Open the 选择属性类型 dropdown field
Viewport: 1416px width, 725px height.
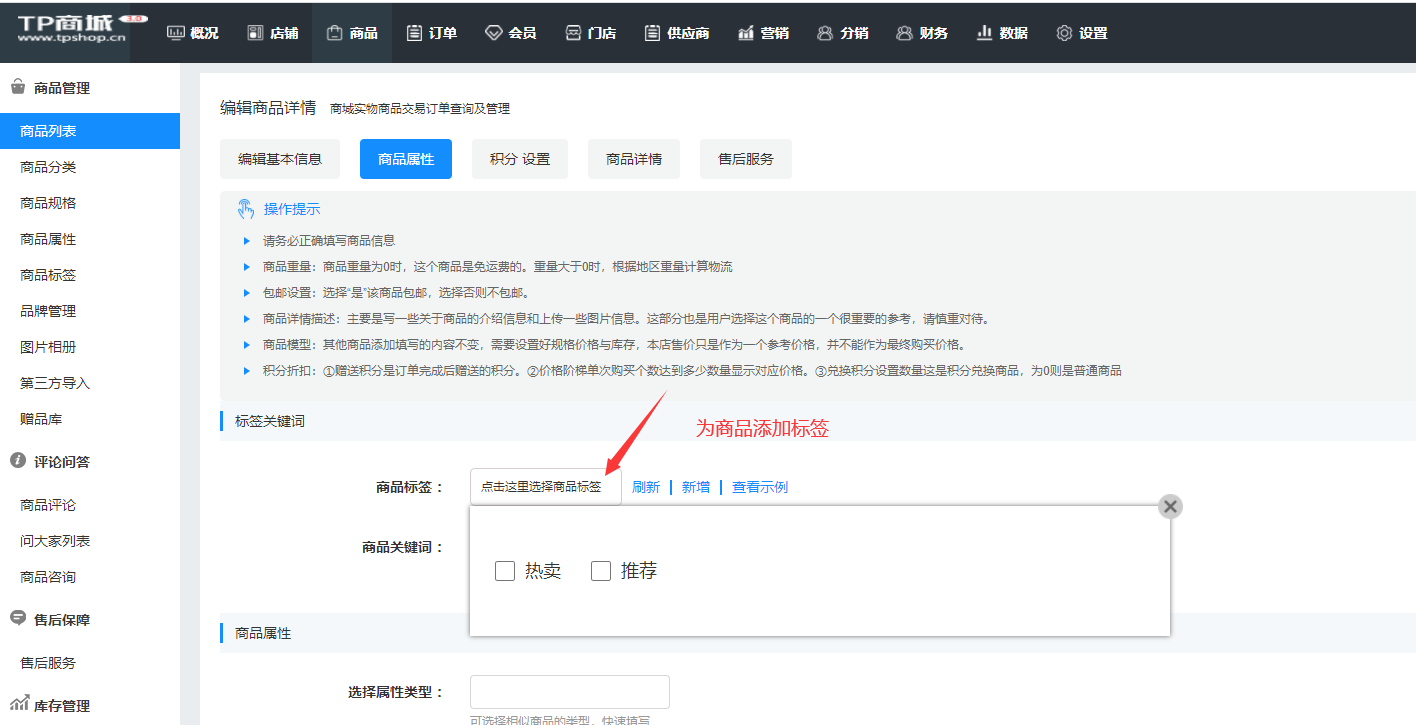pyautogui.click(x=569, y=692)
